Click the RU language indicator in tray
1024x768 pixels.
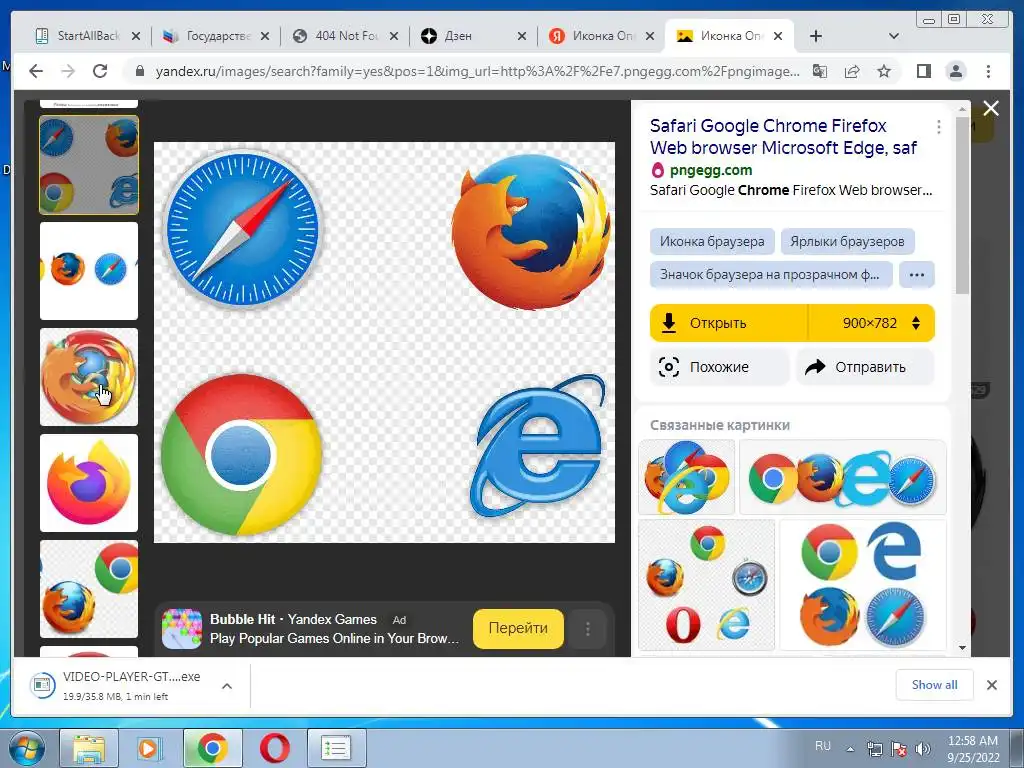(x=823, y=746)
